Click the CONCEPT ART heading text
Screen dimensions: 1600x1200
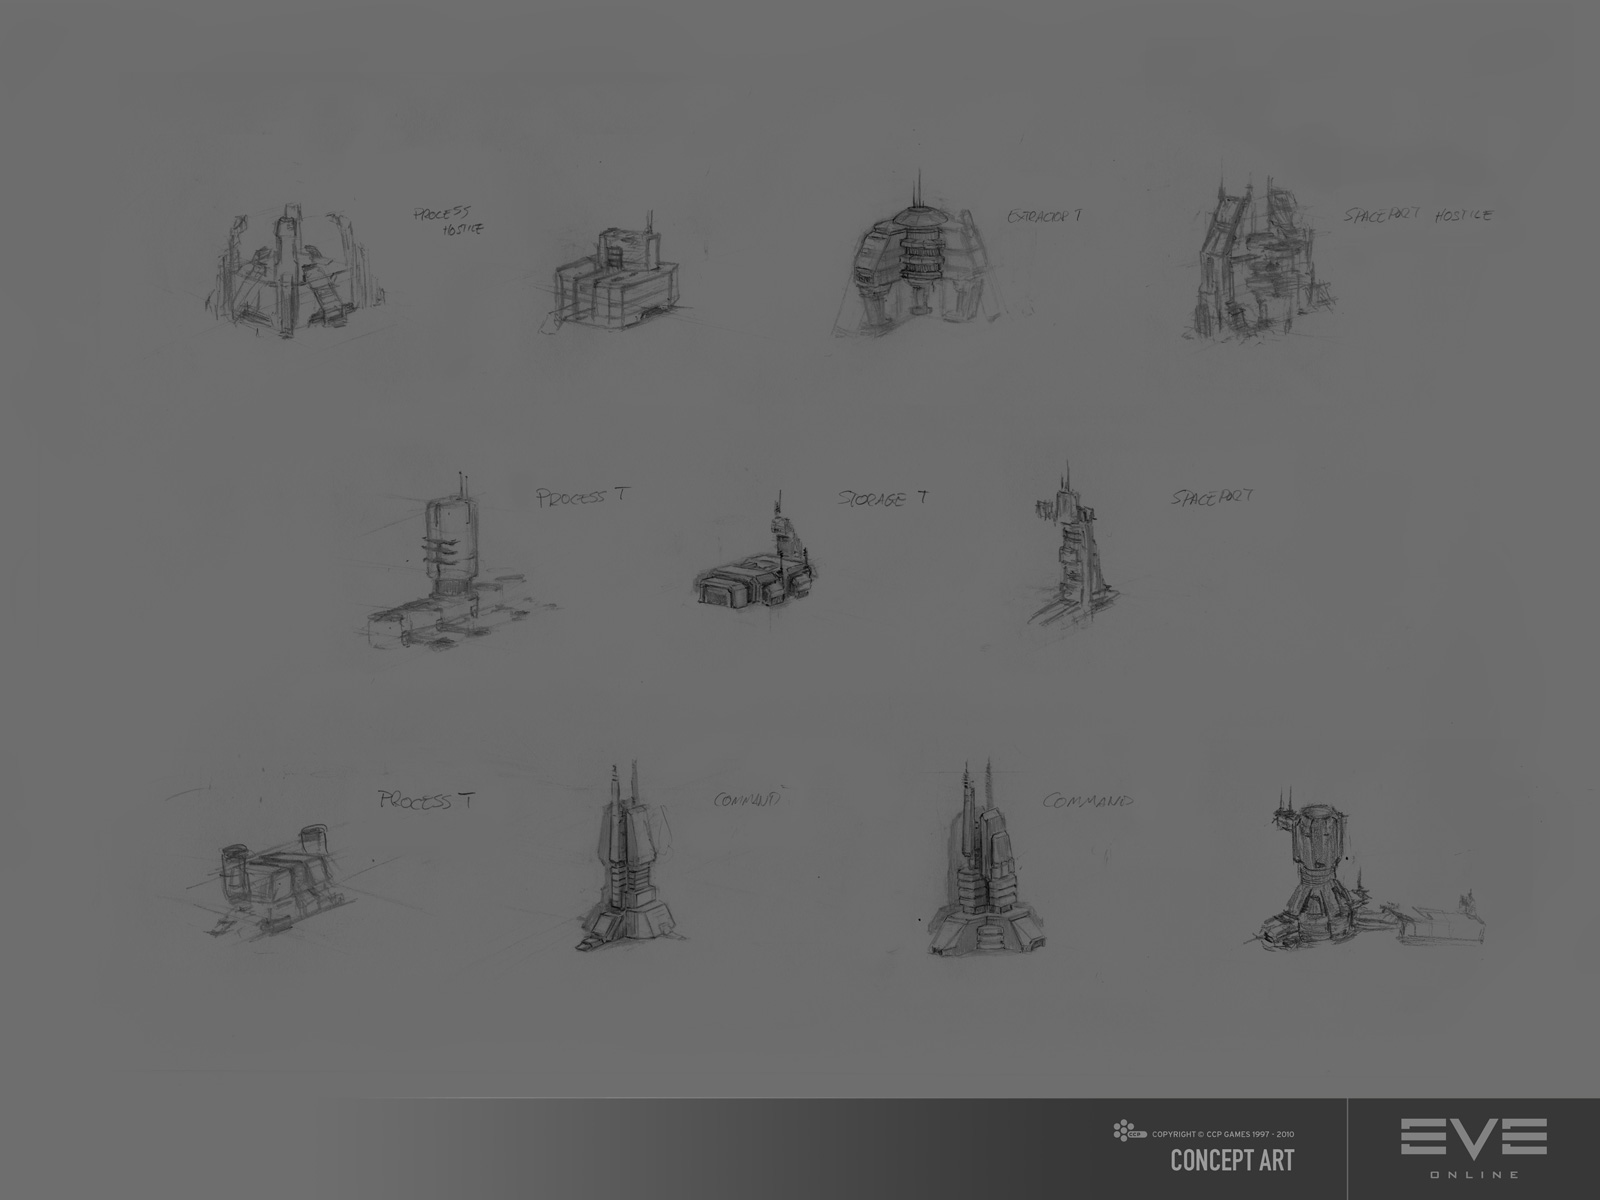click(1232, 1160)
